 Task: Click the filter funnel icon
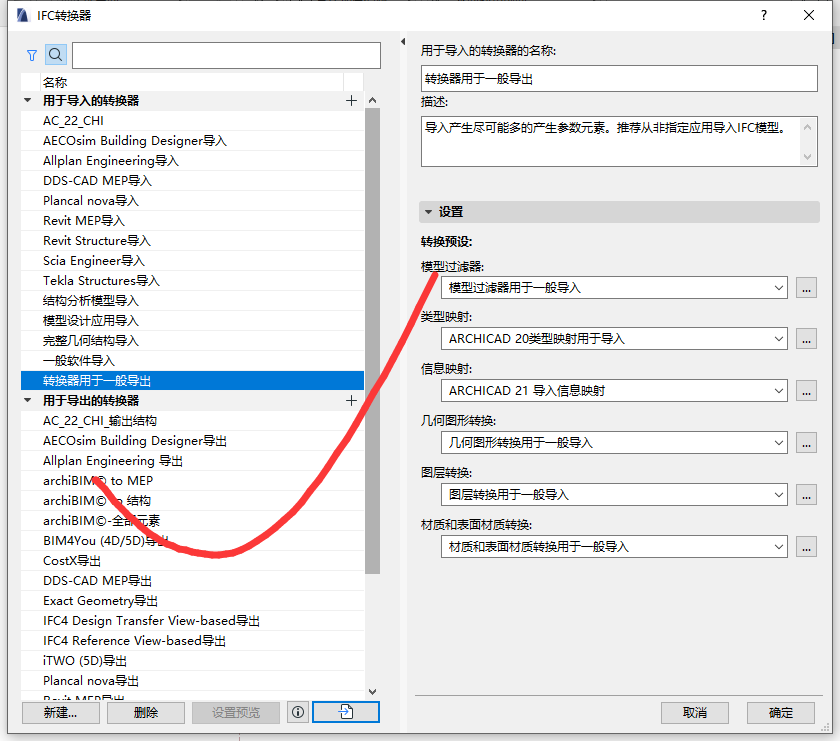pyautogui.click(x=32, y=55)
